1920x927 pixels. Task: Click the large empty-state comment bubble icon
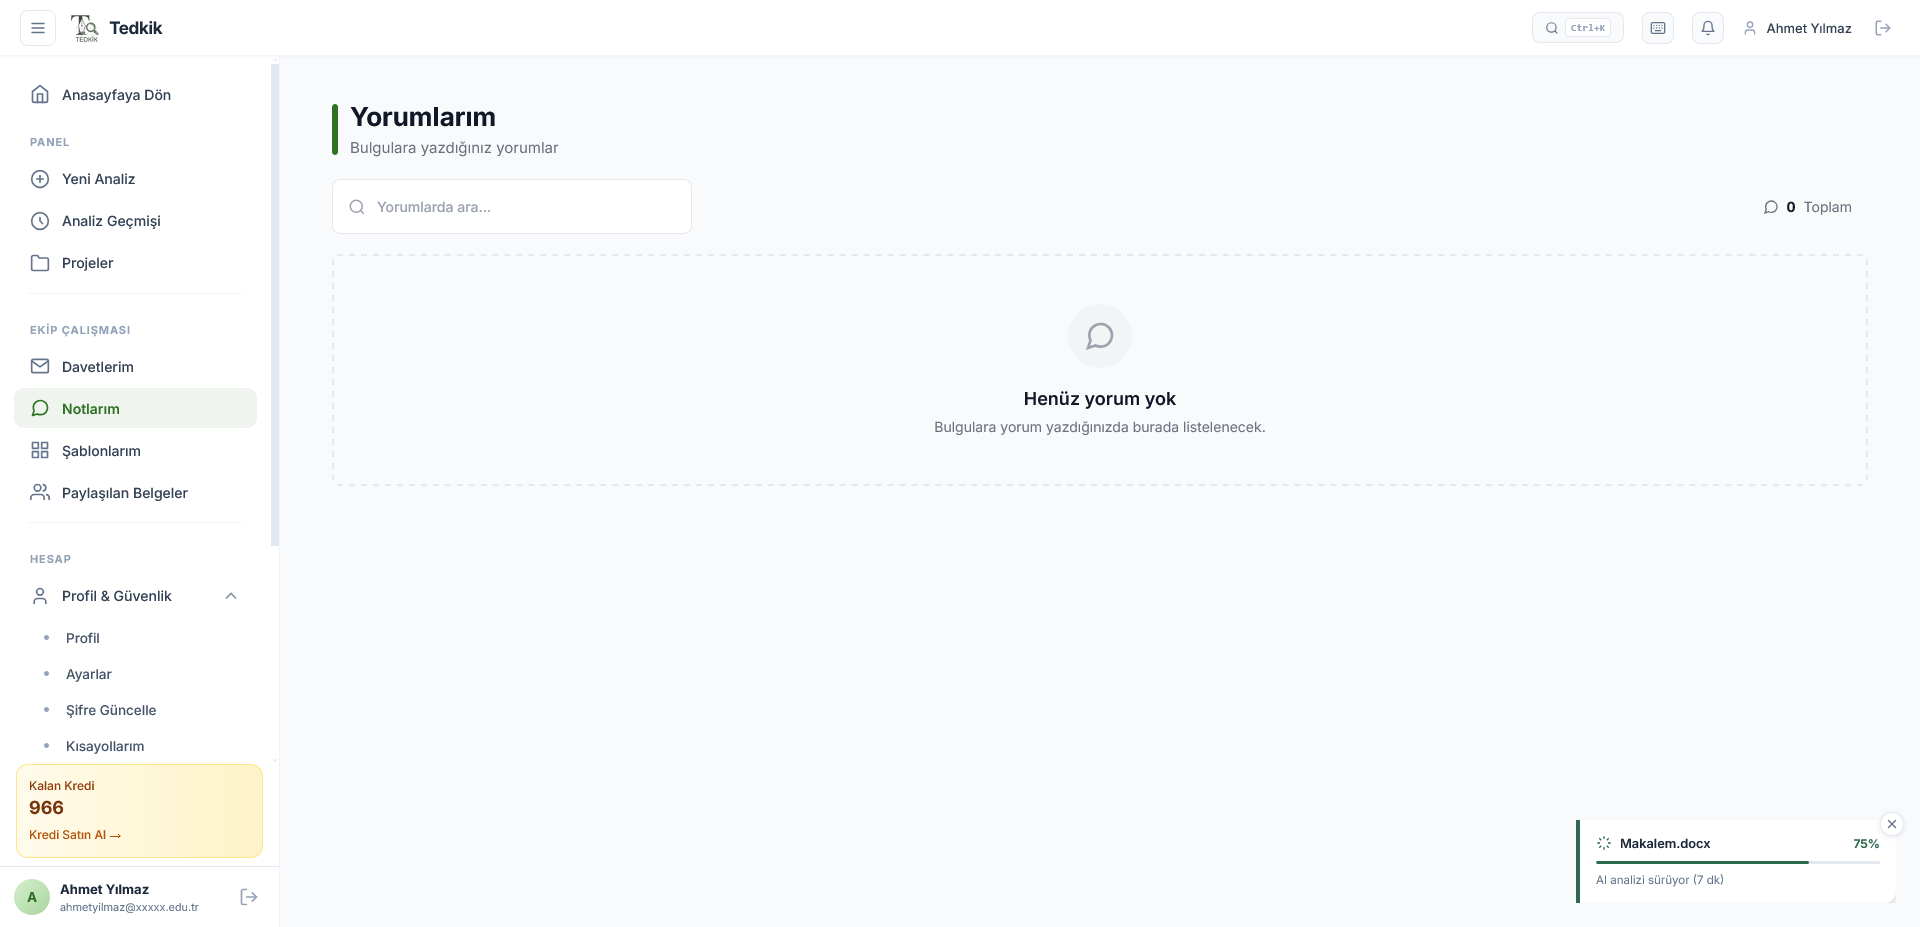tap(1100, 336)
